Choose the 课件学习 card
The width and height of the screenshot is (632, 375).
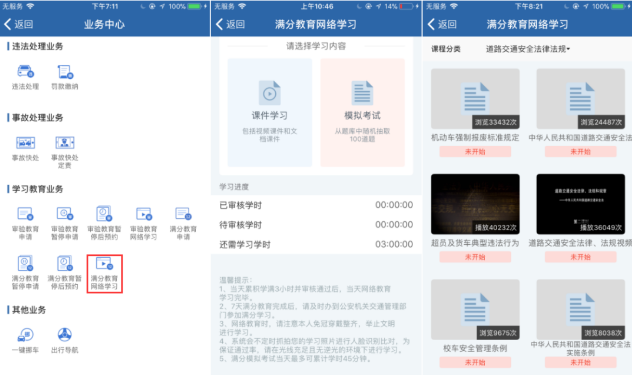click(x=270, y=112)
